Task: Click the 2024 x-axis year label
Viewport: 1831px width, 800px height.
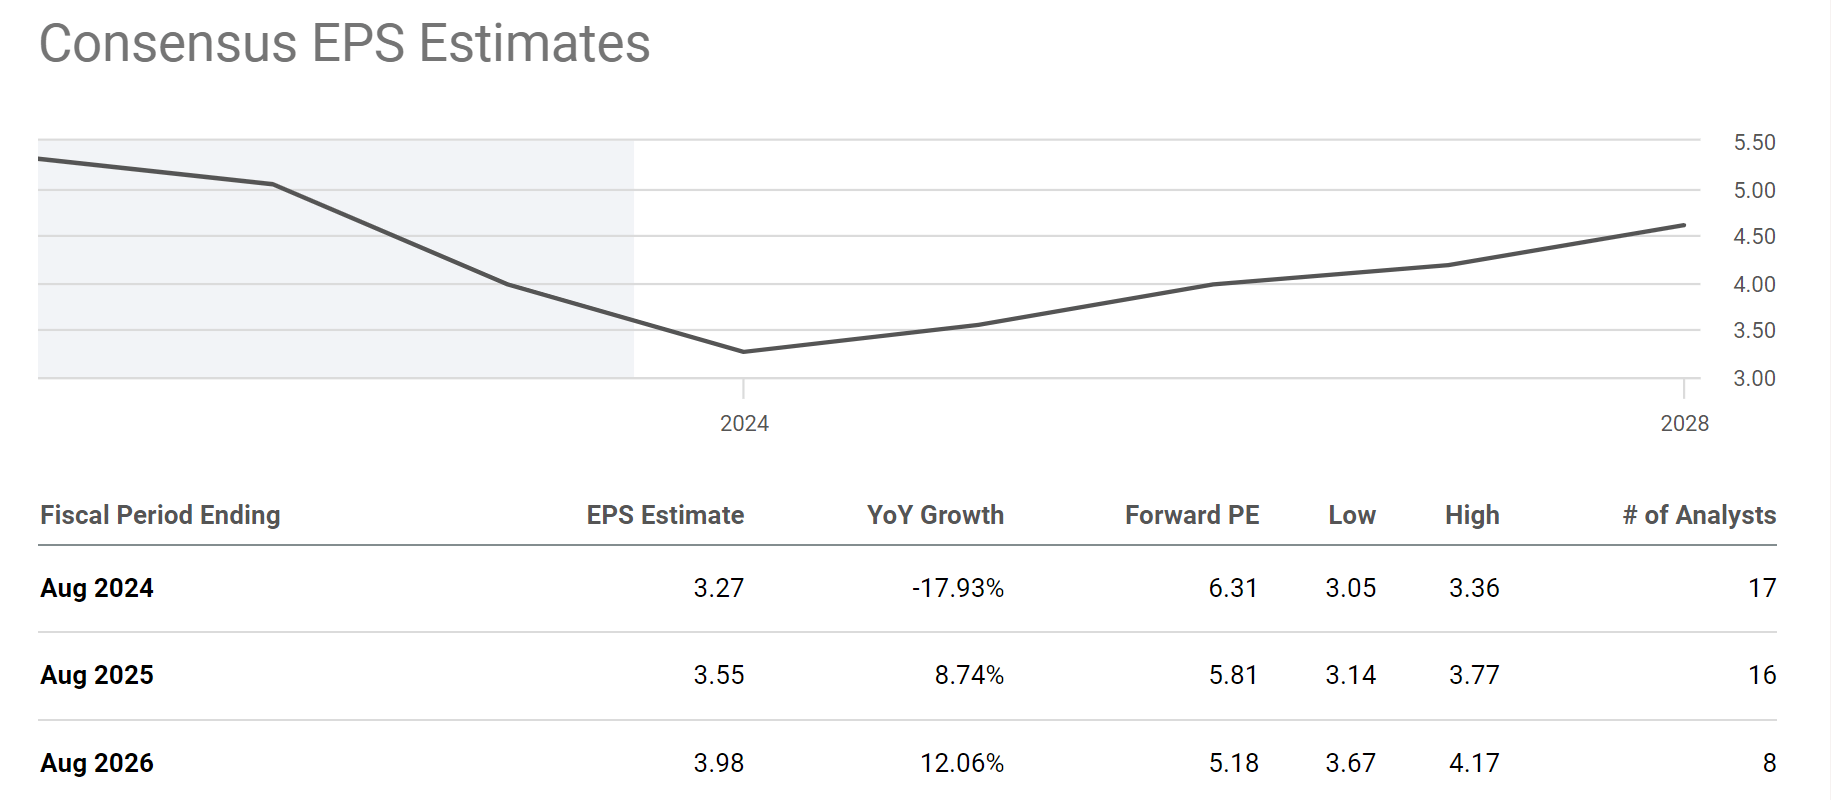Action: (x=744, y=423)
